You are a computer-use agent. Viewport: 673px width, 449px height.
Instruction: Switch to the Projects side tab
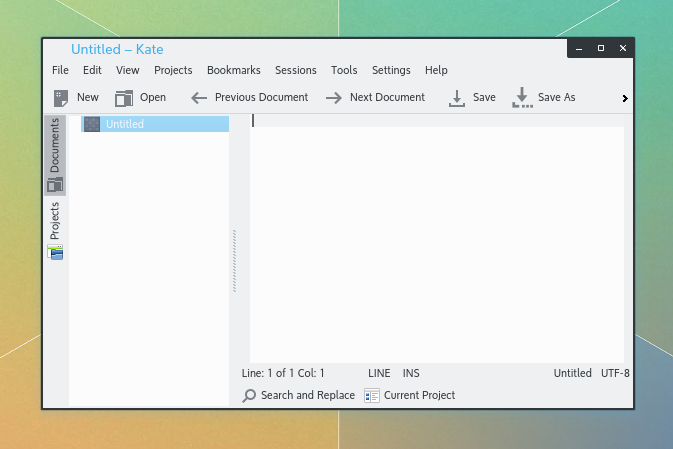pos(55,231)
